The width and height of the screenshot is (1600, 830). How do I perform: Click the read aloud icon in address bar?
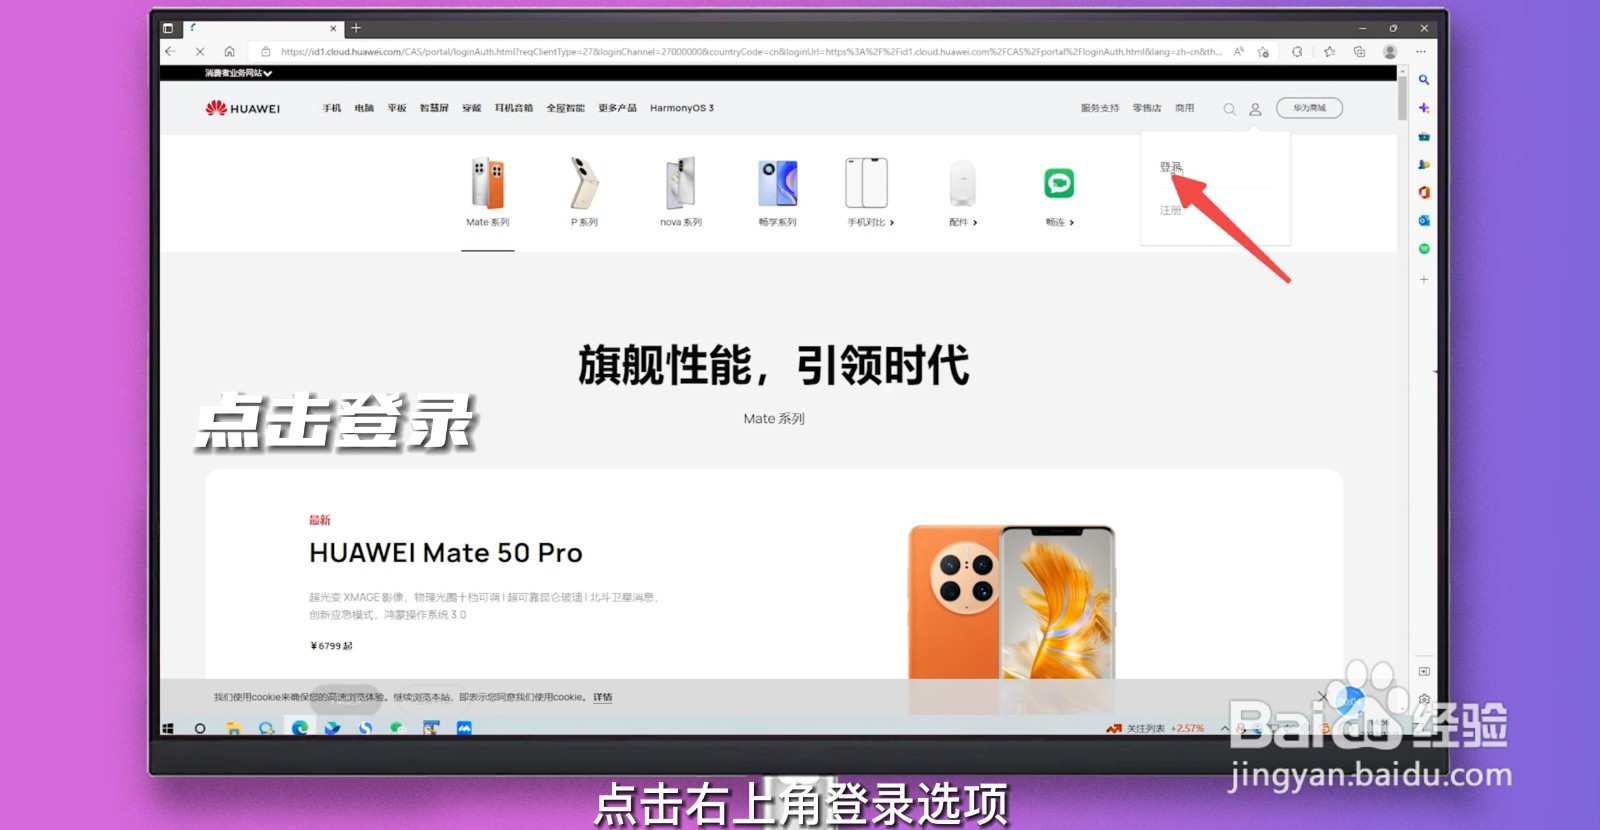[x=1239, y=51]
